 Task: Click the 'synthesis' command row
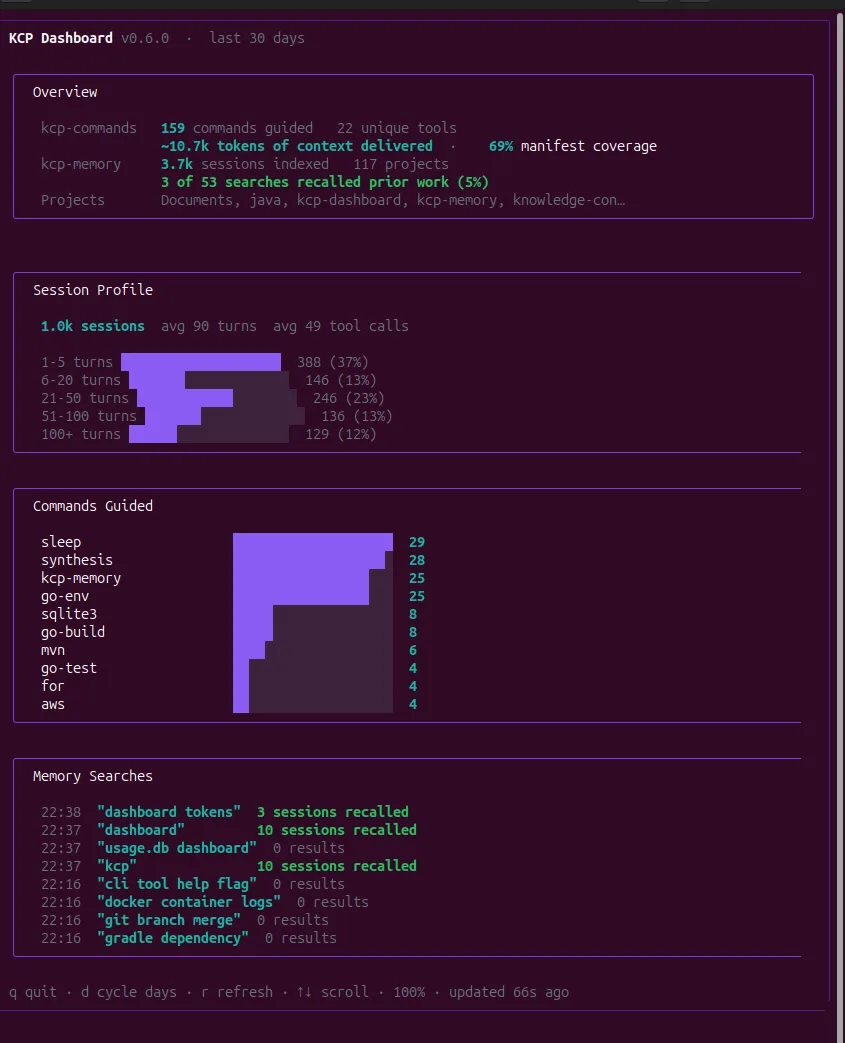(x=77, y=560)
